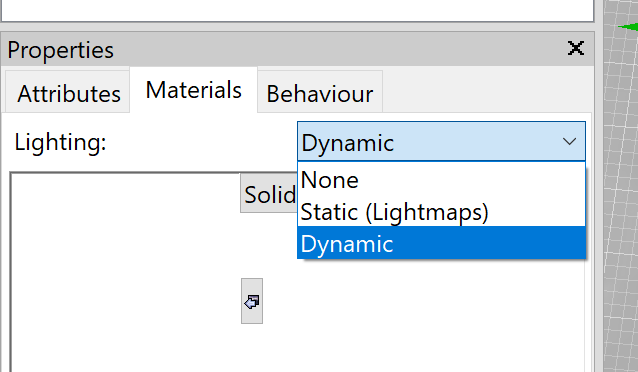Screen dimensions: 638x372
Task: Collapse the Lighting dropdown showing Dynamic
Action: click(441, 141)
